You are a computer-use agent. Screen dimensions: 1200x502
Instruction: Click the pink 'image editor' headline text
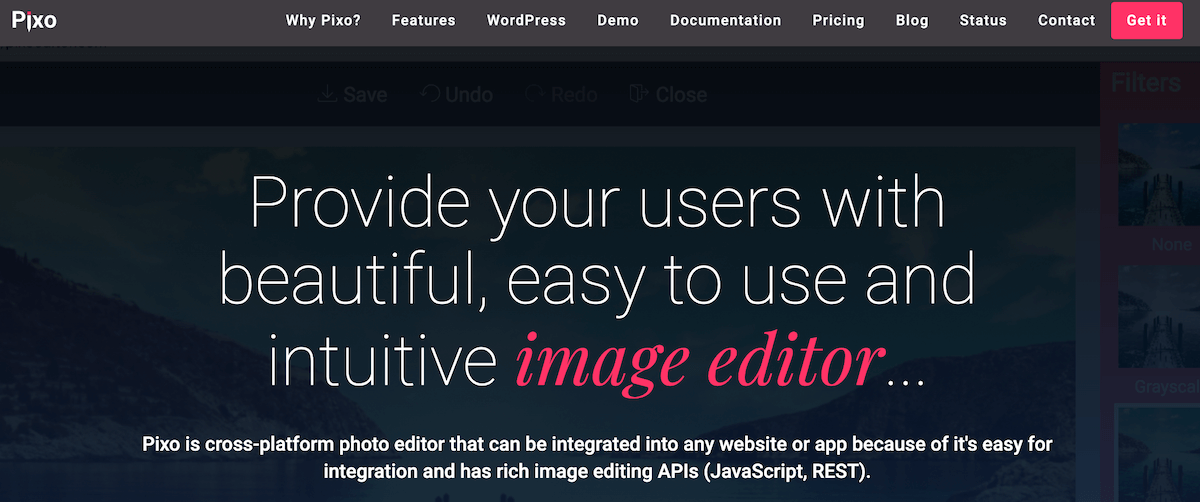(x=701, y=362)
